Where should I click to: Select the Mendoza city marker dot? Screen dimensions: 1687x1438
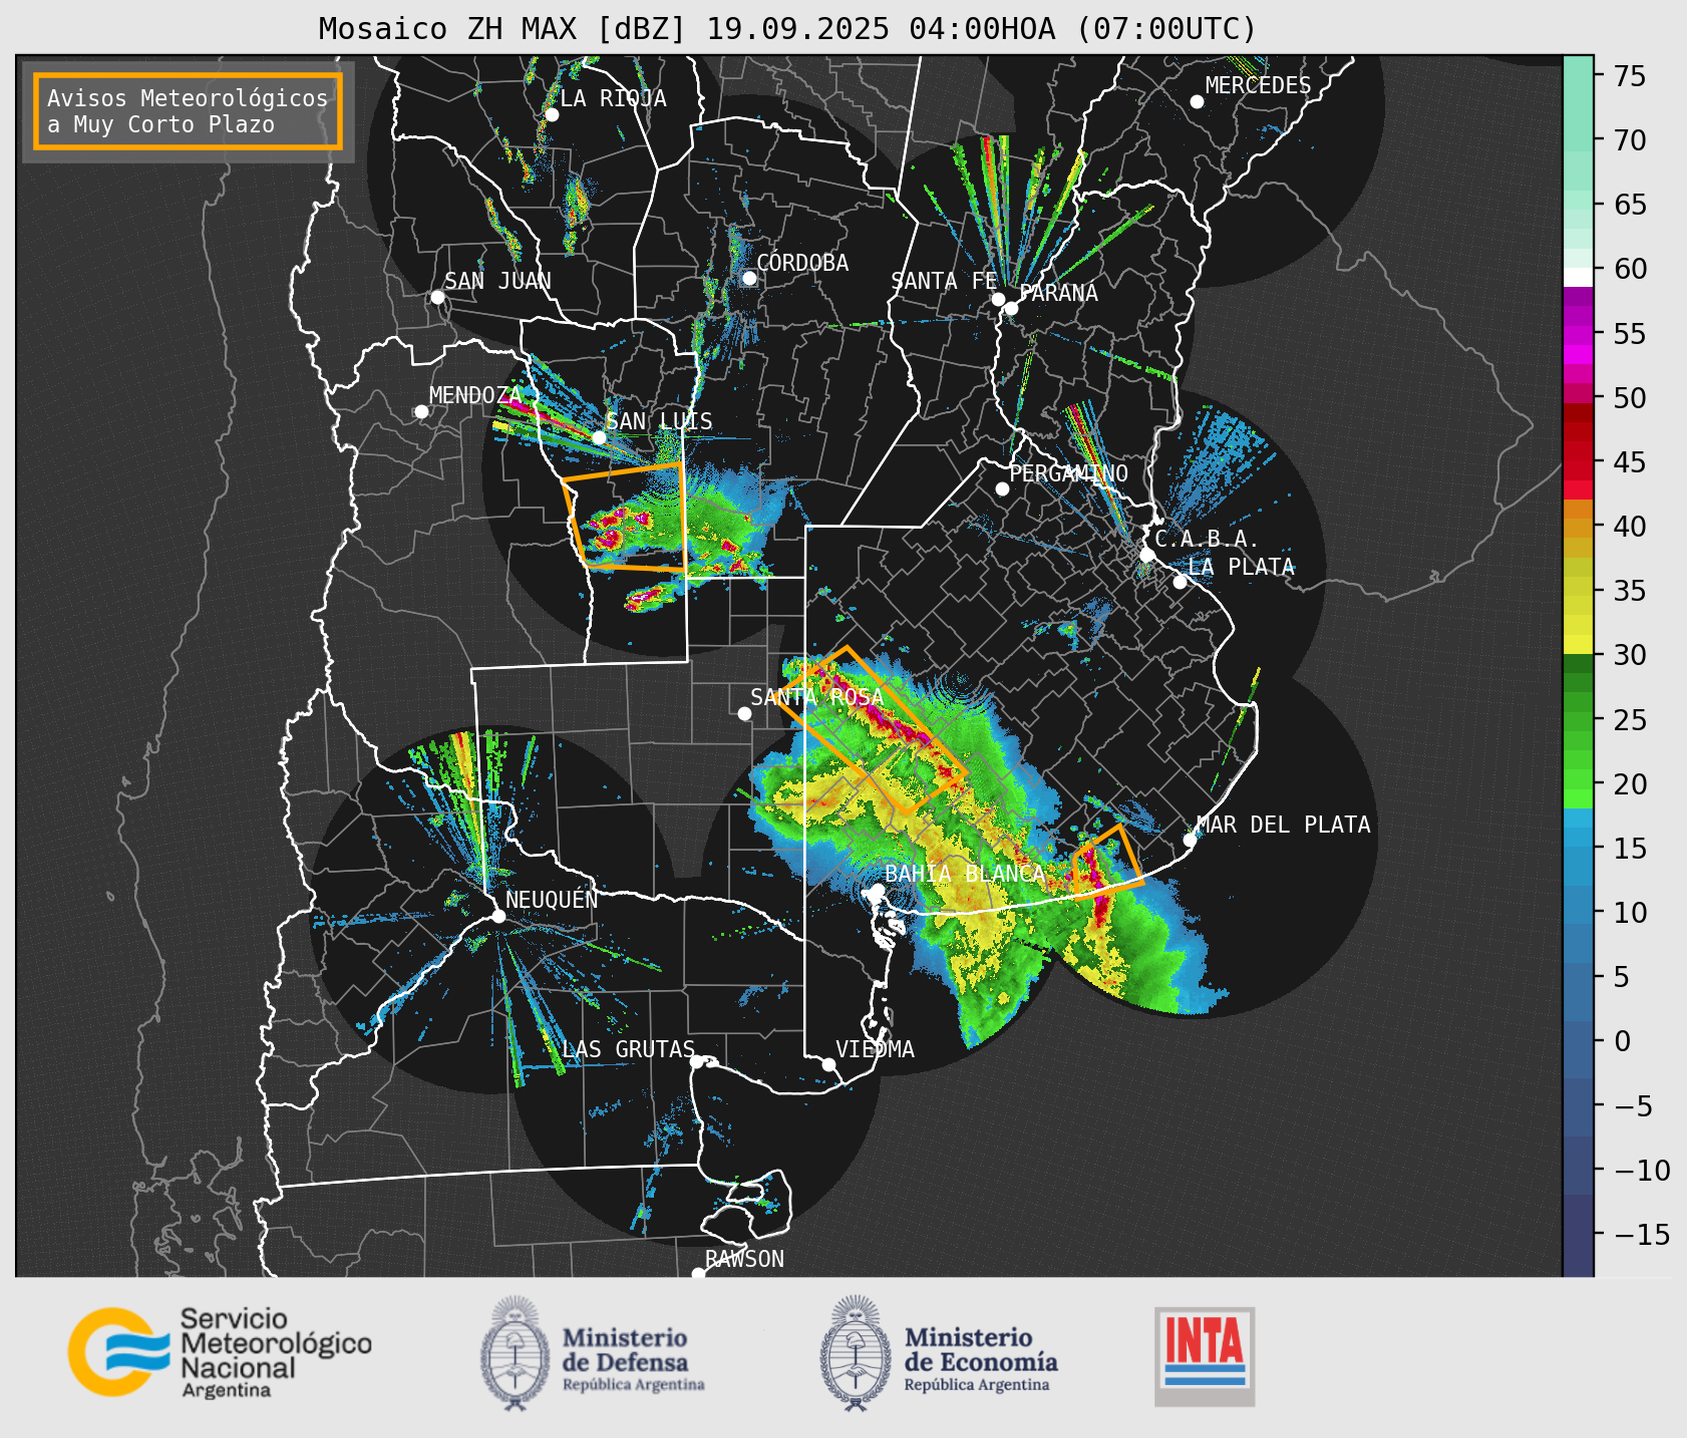click(x=422, y=412)
